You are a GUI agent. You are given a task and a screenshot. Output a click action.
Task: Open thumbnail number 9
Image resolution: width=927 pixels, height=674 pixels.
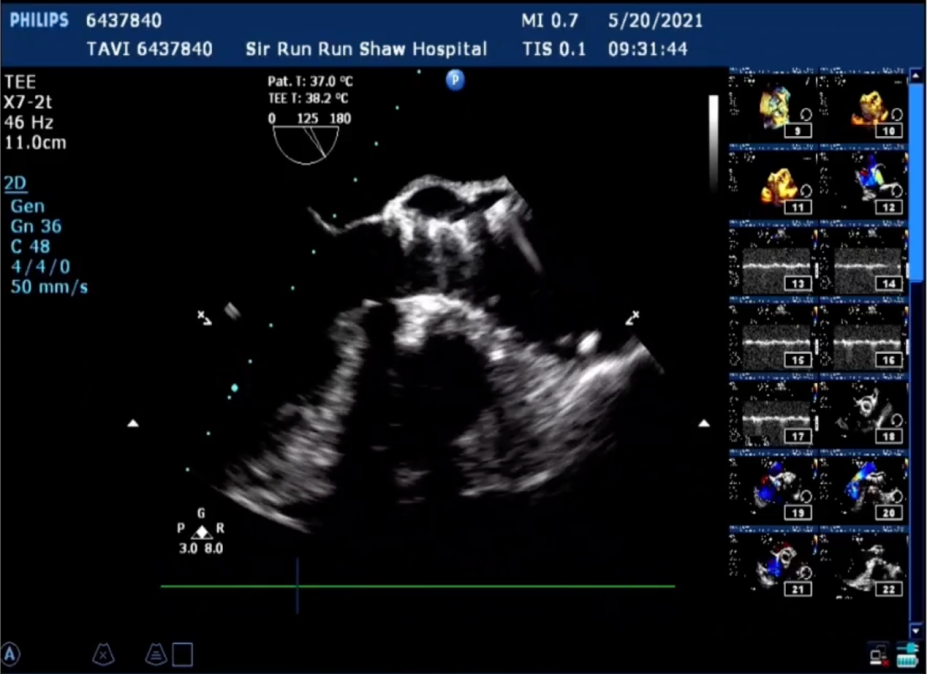[772, 106]
